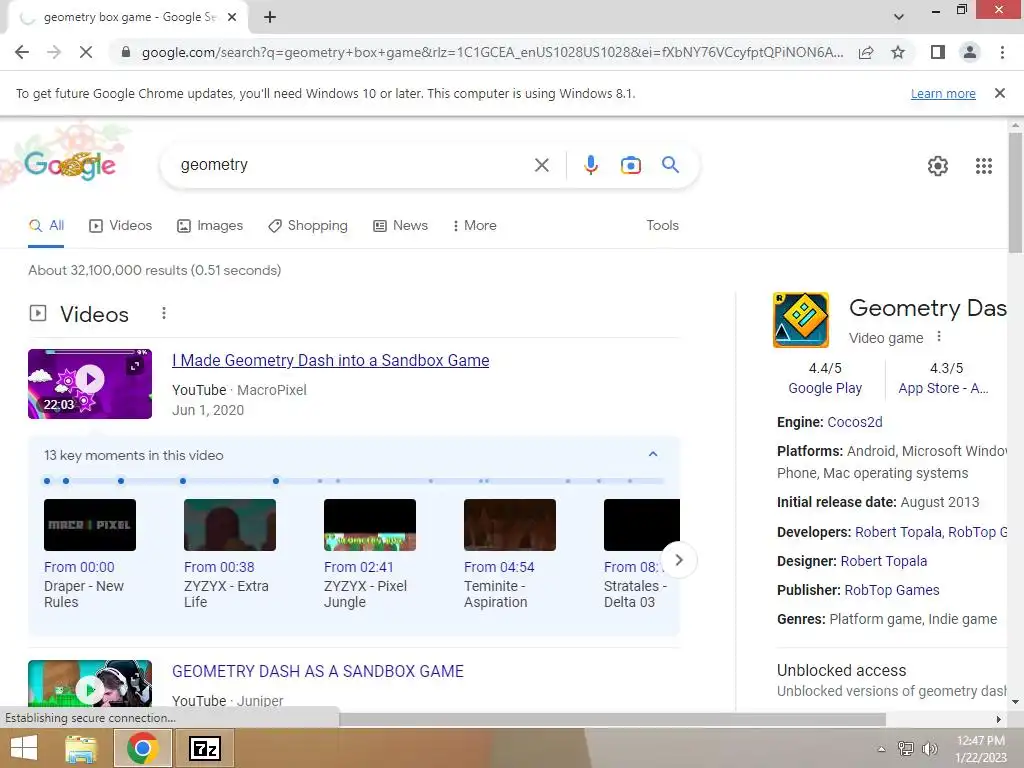Open App Store rating link

[942, 388]
